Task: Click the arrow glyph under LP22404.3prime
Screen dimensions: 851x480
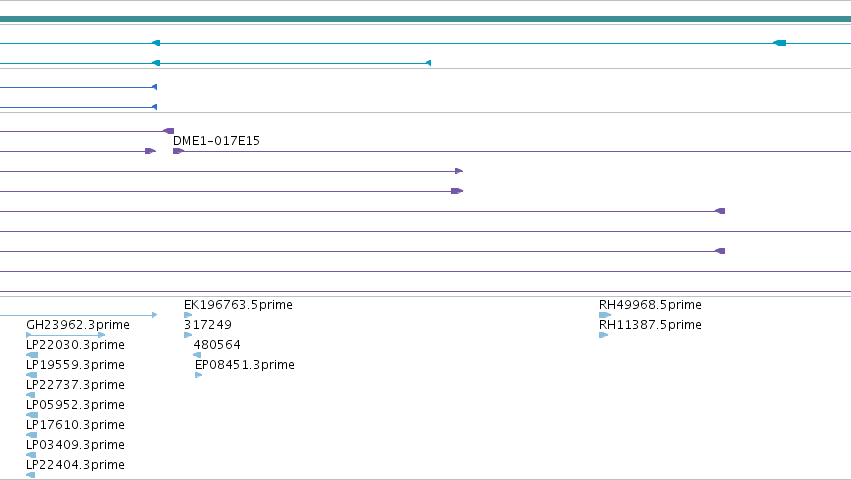Action: pos(30,475)
